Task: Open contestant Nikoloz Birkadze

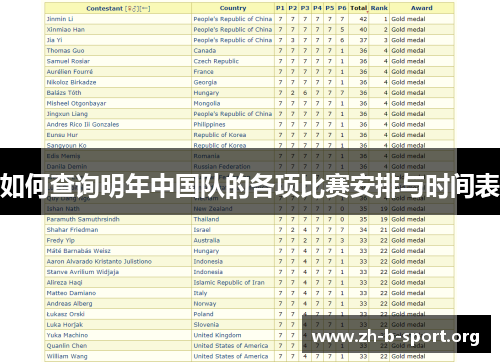Action: (x=71, y=82)
